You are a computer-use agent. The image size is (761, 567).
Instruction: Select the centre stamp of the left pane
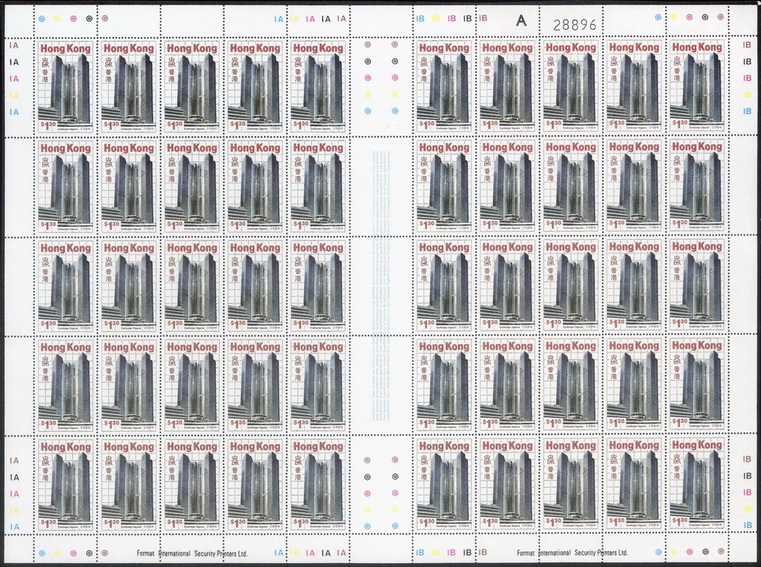pos(192,286)
